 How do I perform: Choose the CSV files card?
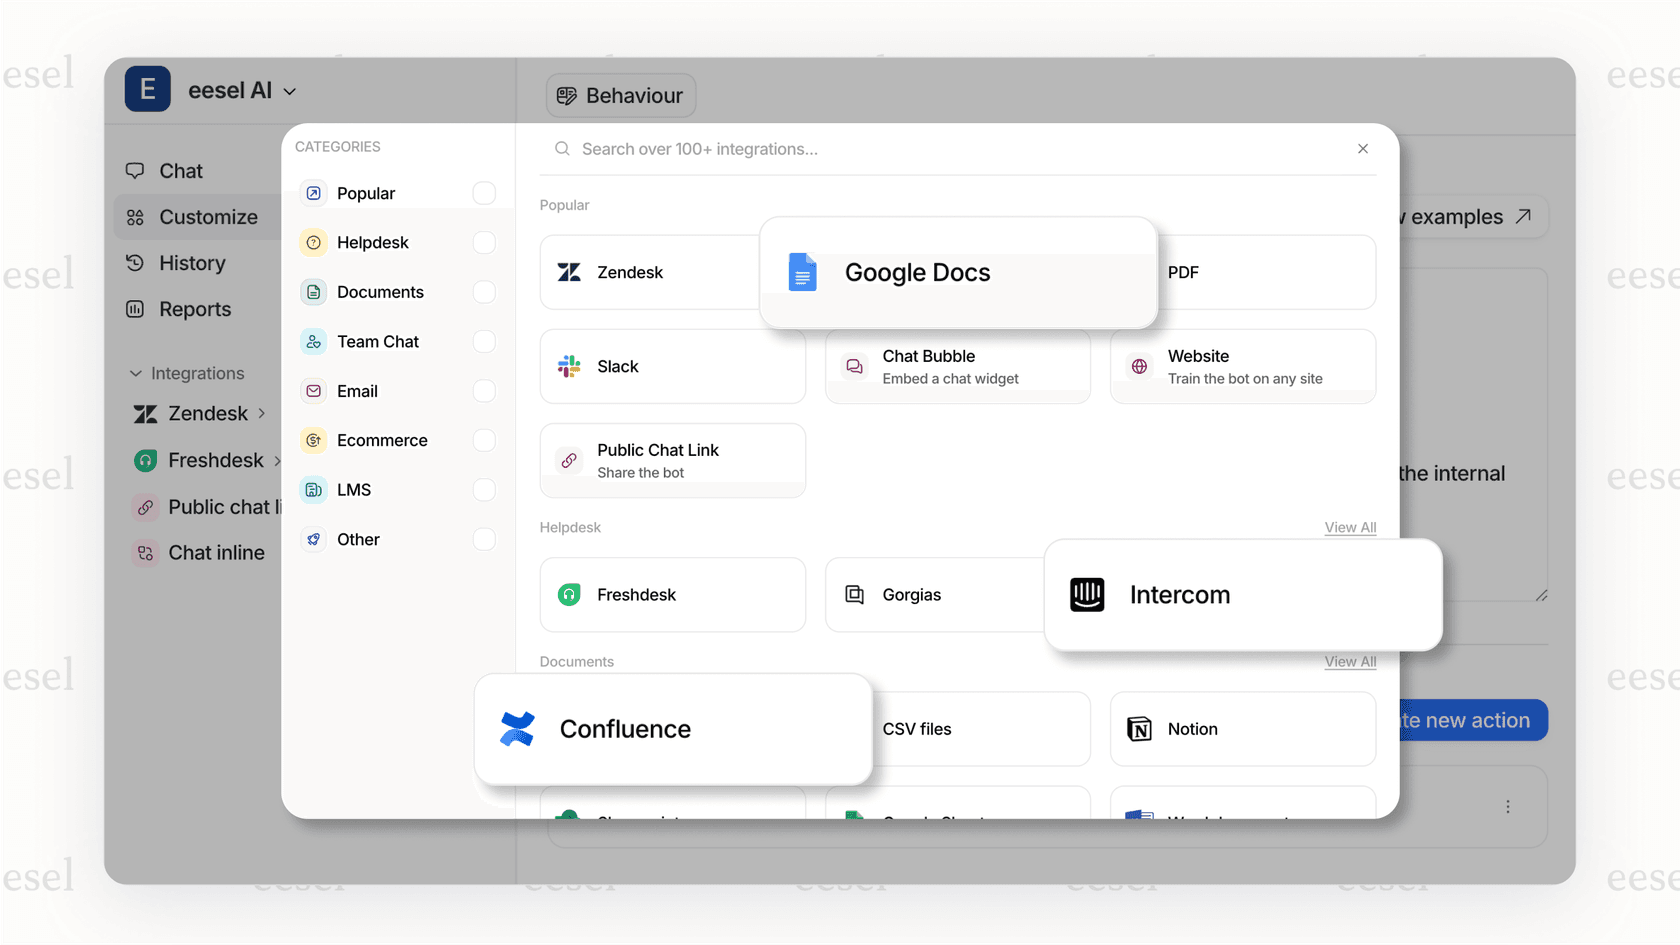pos(980,729)
